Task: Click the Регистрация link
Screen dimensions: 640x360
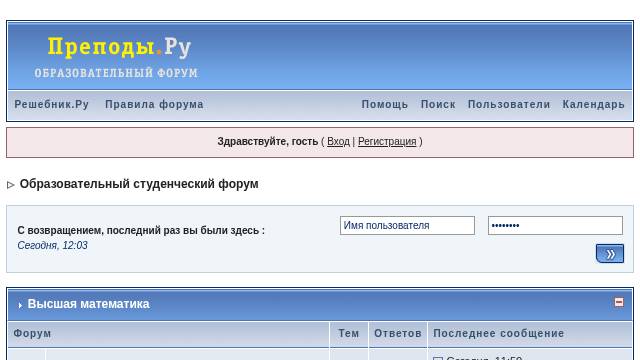Action: [x=387, y=142]
